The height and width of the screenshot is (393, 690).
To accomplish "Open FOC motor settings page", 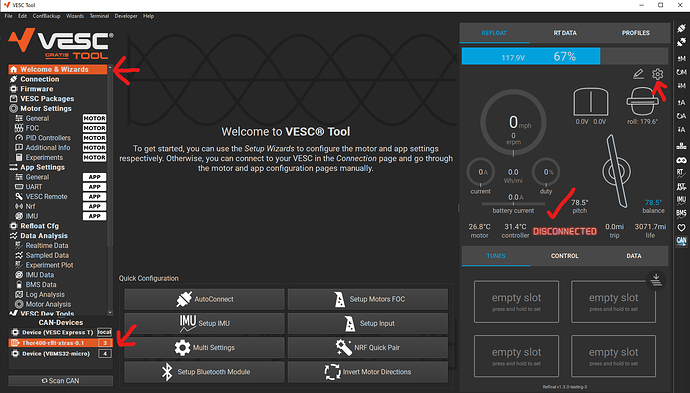I will point(58,128).
